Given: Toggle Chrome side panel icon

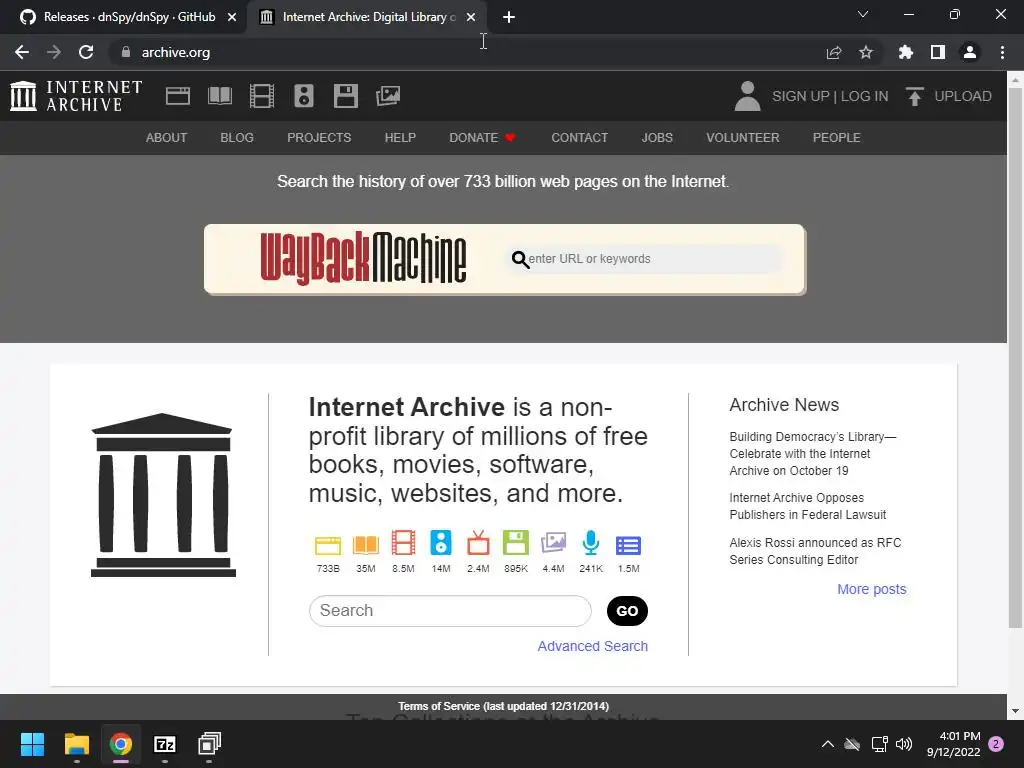Looking at the screenshot, I should tap(938, 52).
